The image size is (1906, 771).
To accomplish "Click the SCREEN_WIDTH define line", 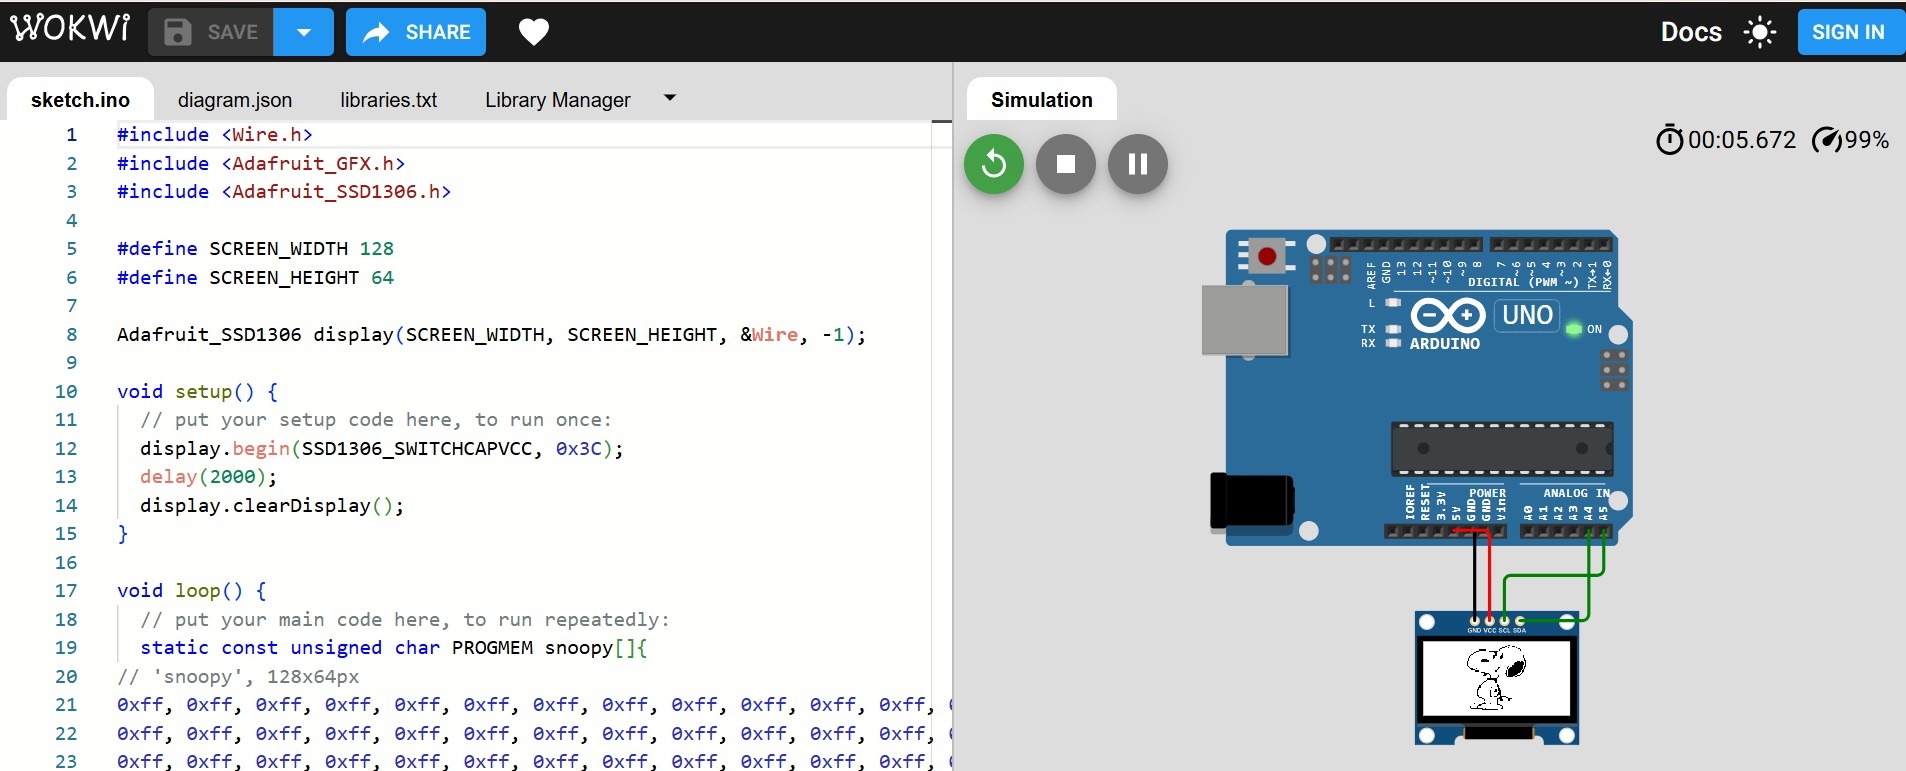I will 255,248.
